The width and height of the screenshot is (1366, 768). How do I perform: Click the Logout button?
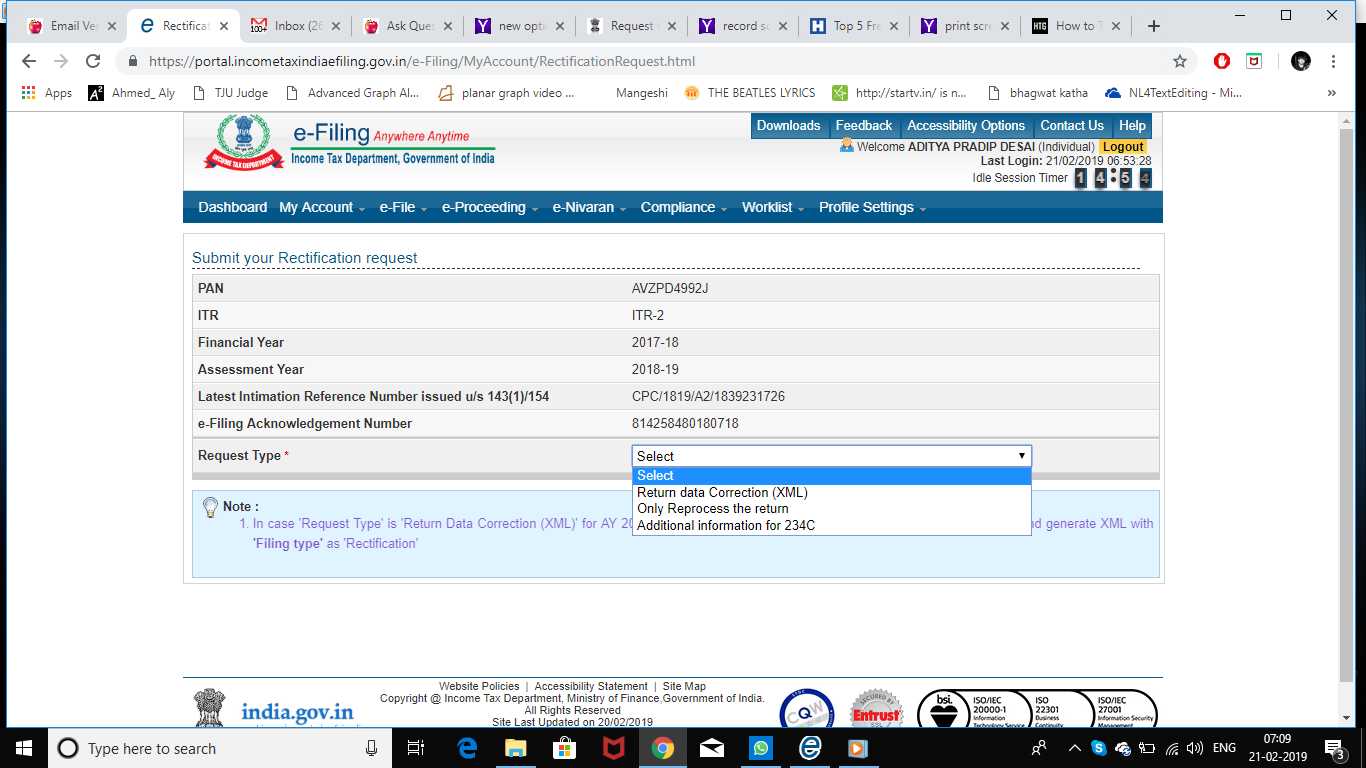pos(1122,145)
